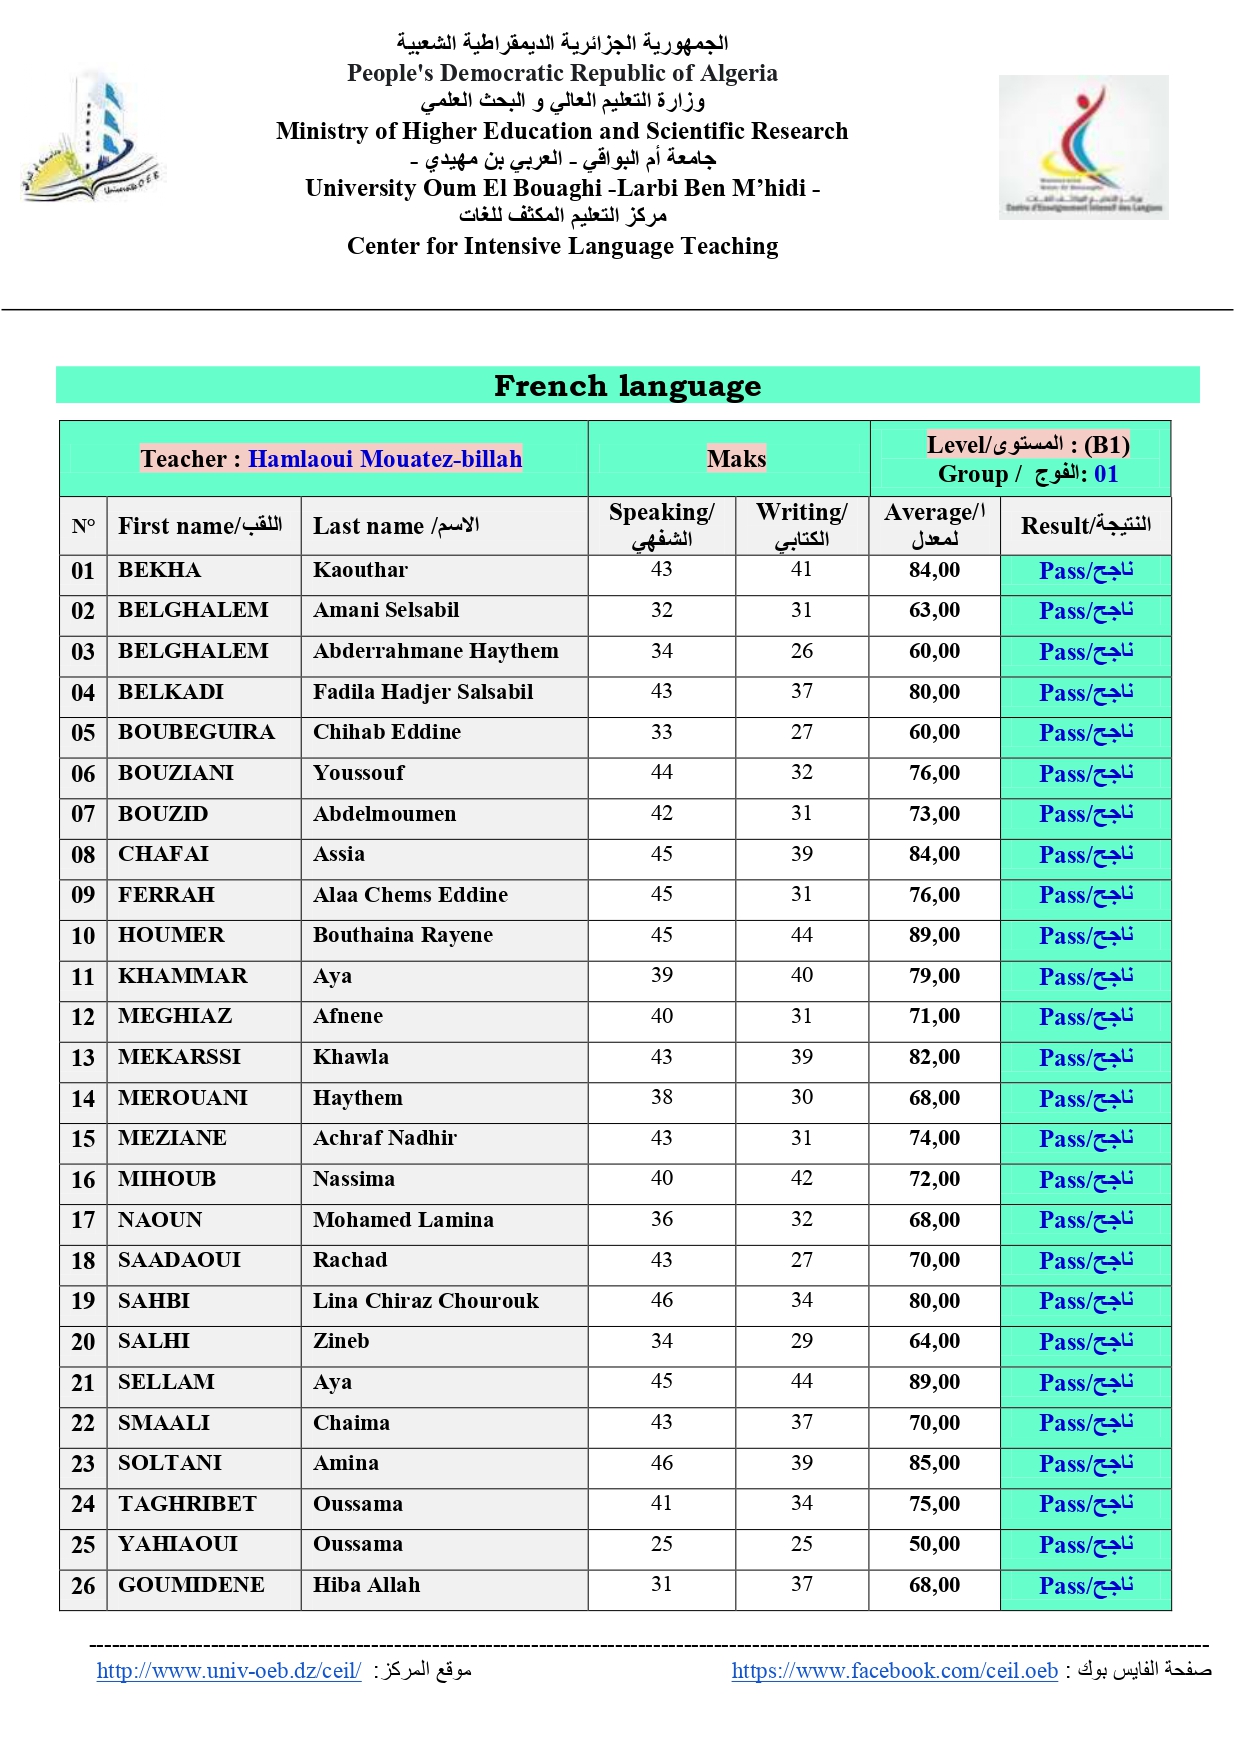Screen dimensions: 1241x1755
Task: Select the name Abdelmoumen
Action: [x=384, y=814]
